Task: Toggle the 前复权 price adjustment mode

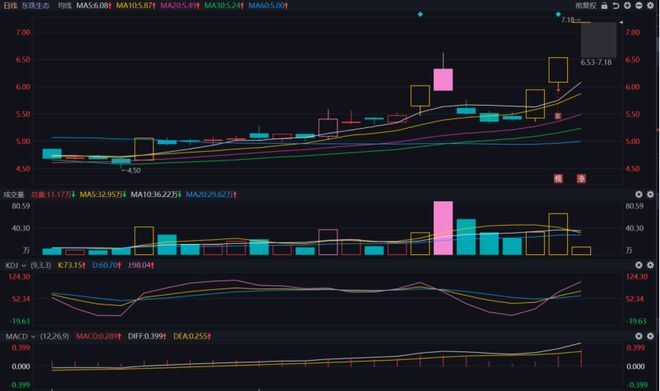Action: [586, 5]
